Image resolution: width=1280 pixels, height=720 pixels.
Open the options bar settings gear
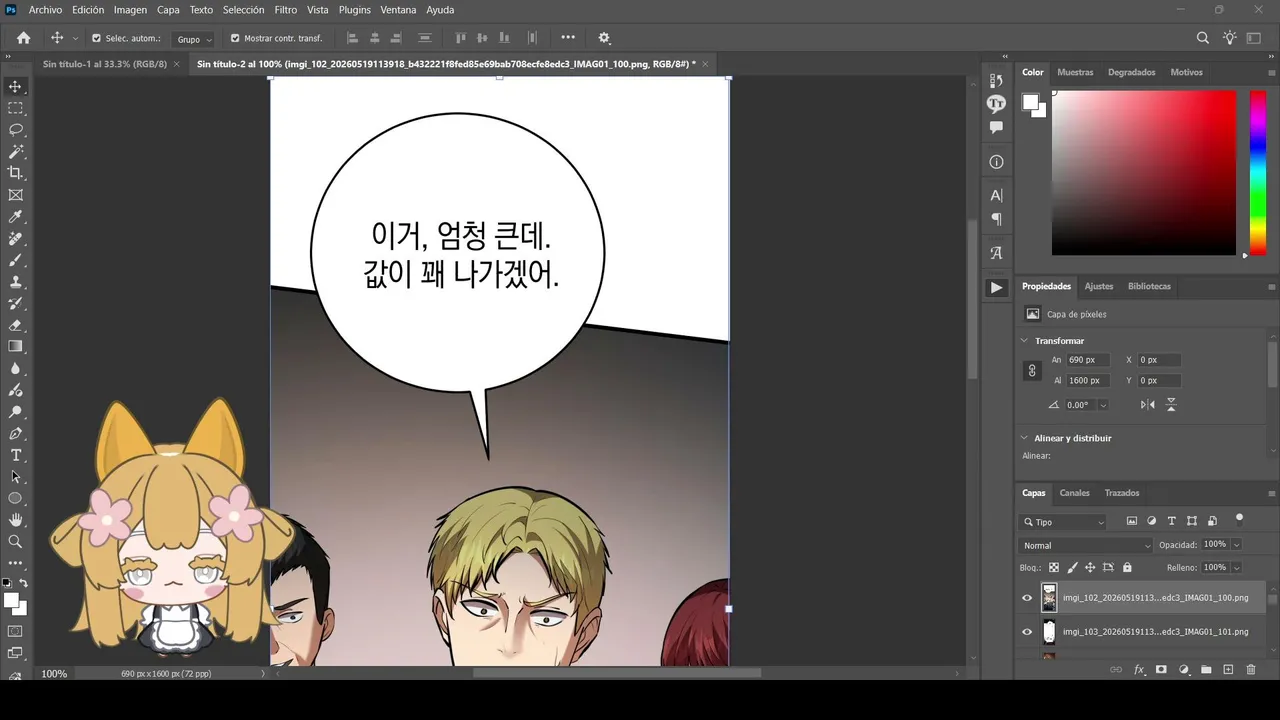click(x=604, y=38)
